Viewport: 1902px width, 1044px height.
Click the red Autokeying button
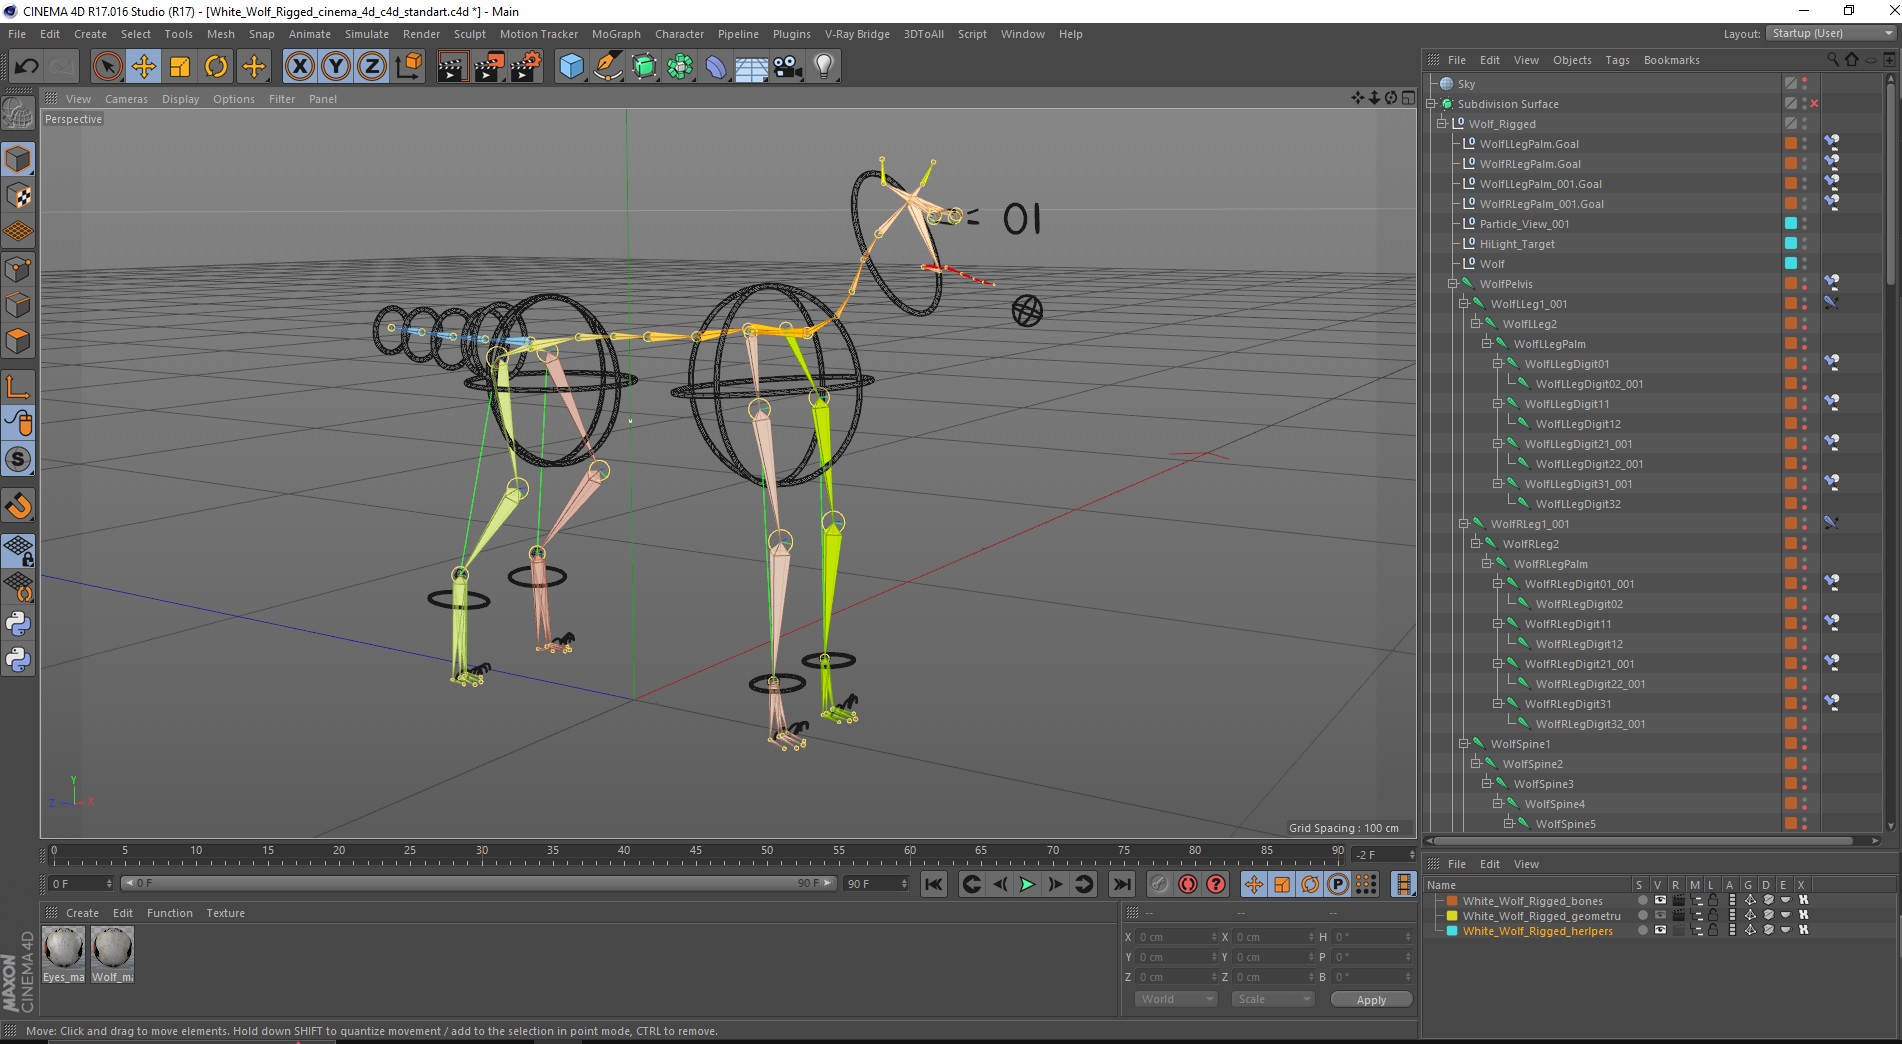pyautogui.click(x=1188, y=884)
